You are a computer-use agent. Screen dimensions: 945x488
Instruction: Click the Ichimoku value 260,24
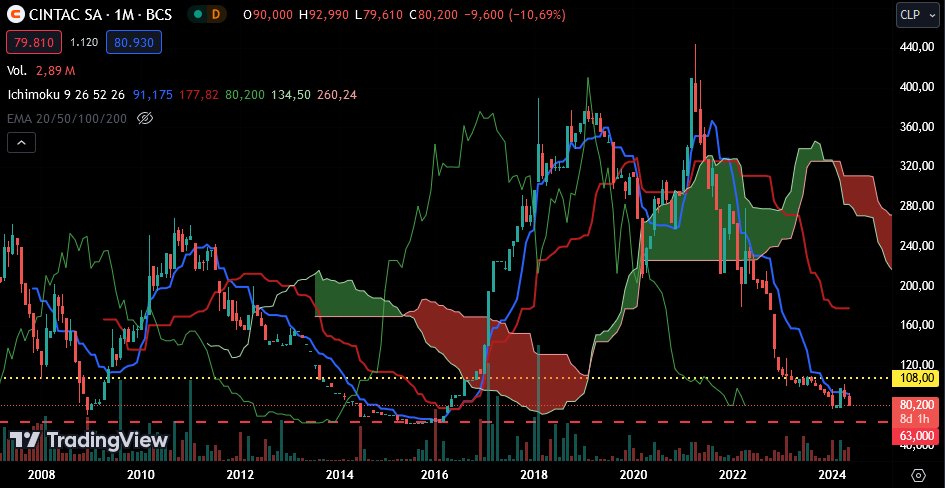click(x=336, y=95)
